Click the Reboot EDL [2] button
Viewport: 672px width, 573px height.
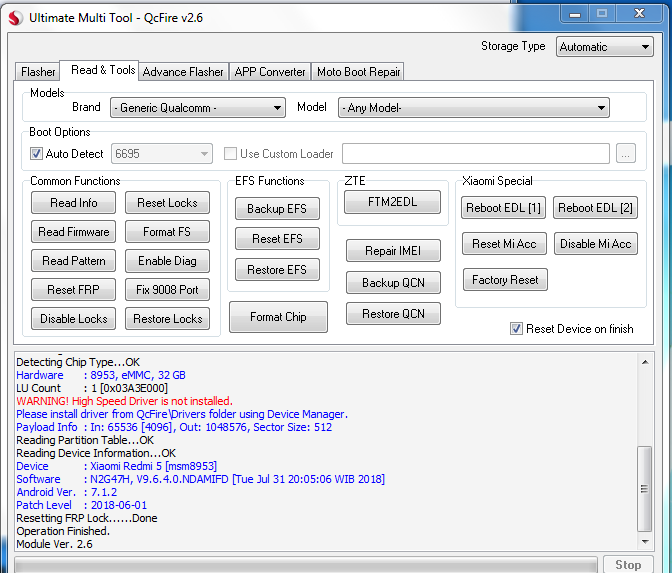595,208
